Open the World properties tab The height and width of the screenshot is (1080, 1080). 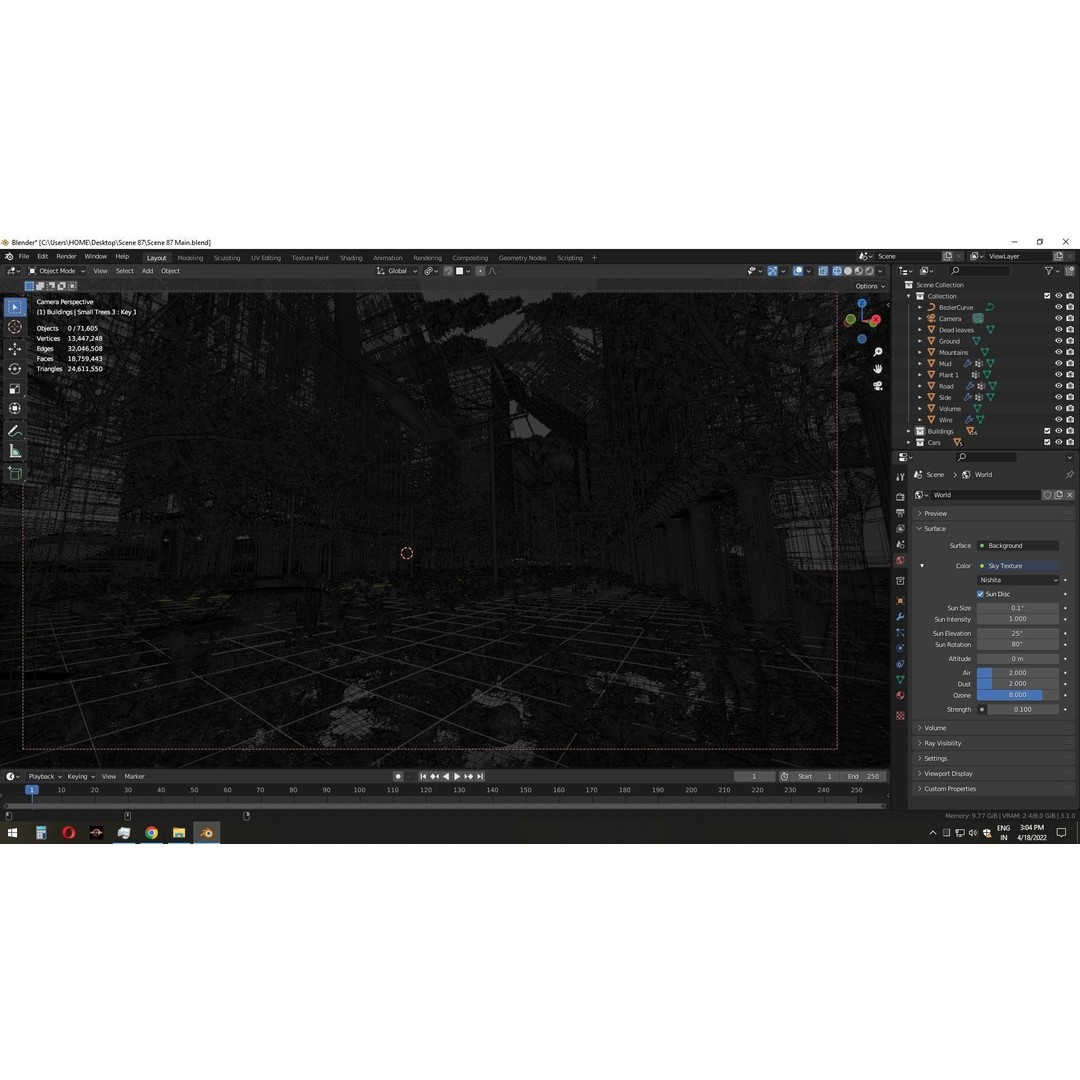900,561
